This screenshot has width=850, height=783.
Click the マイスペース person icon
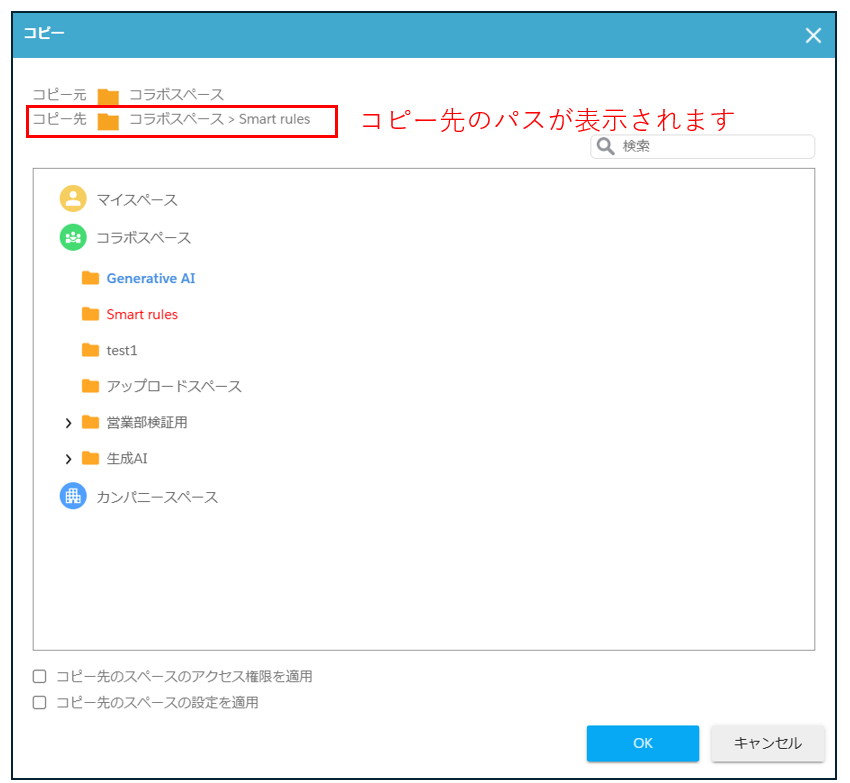[x=73, y=198]
